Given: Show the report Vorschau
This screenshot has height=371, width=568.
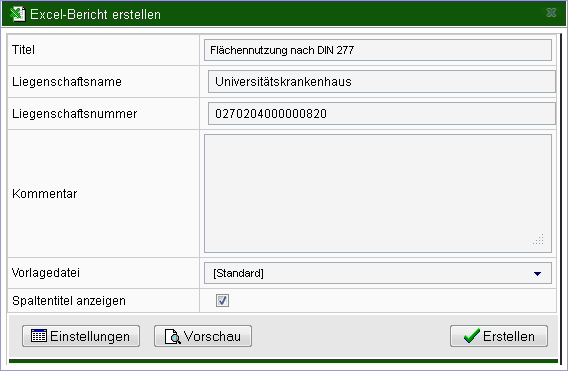Looking at the screenshot, I should [203, 336].
